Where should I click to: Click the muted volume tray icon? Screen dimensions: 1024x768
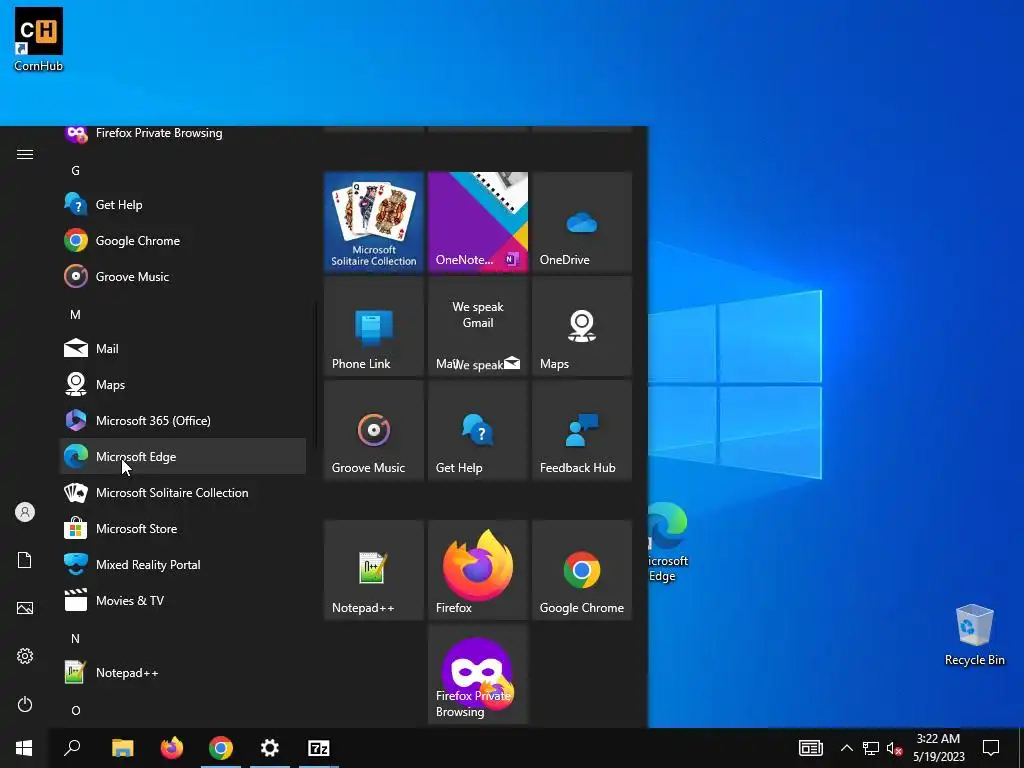(x=894, y=748)
